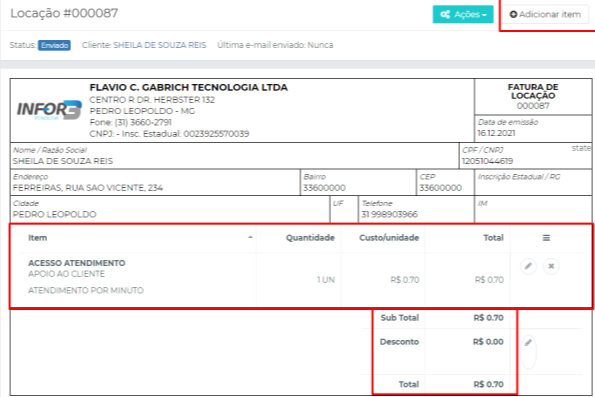Open the table options hamburger icon
The image size is (595, 397).
coord(546,238)
